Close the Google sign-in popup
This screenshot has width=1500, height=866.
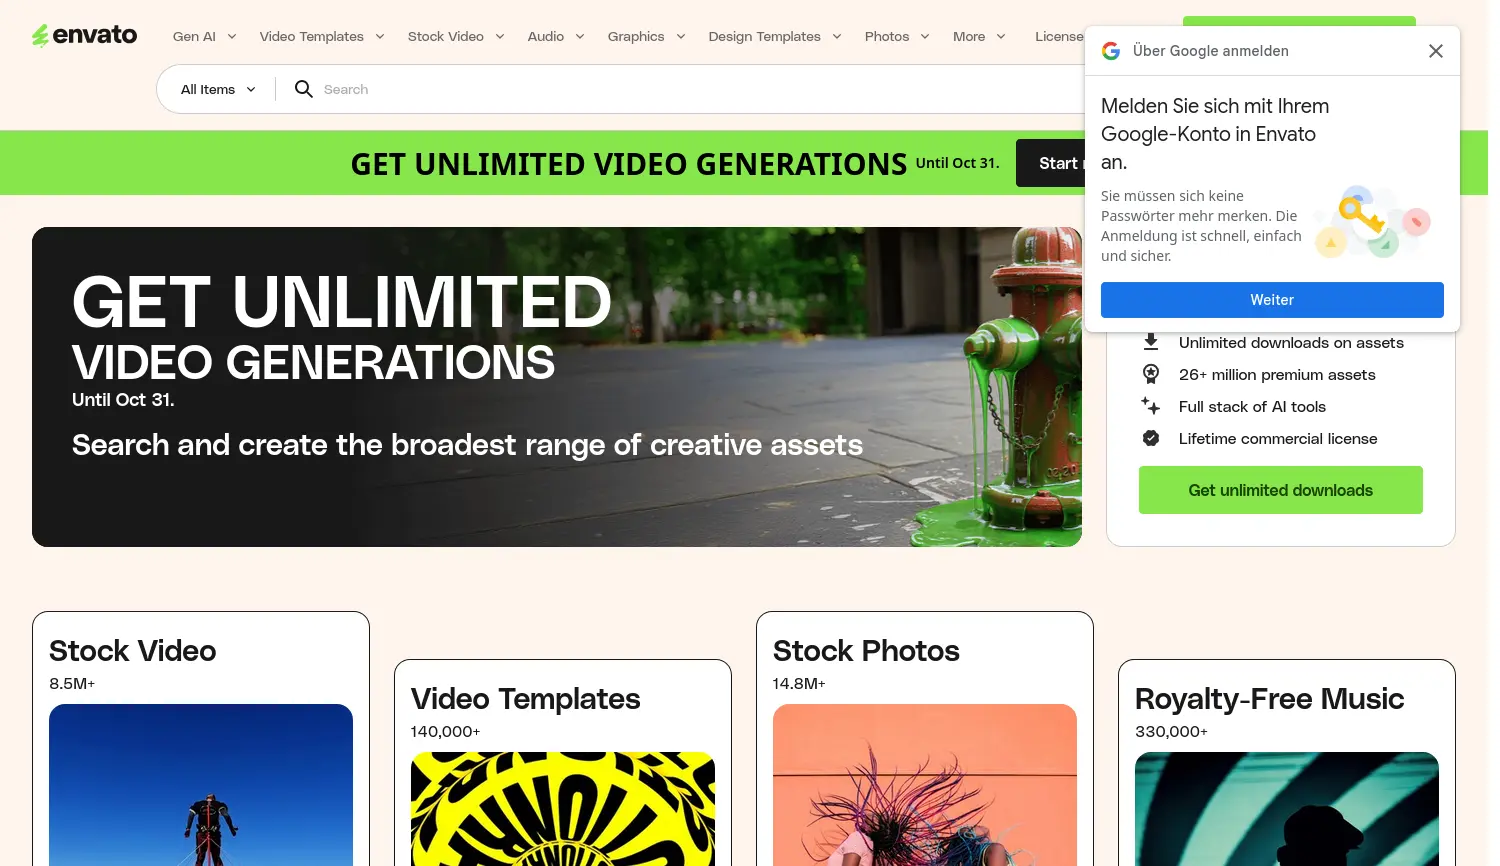tap(1435, 51)
